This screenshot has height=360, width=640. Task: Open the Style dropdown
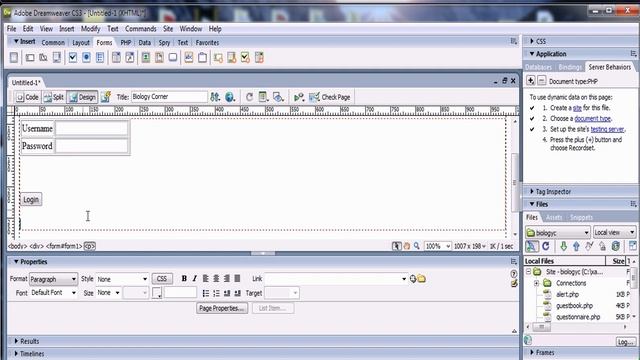point(122,279)
